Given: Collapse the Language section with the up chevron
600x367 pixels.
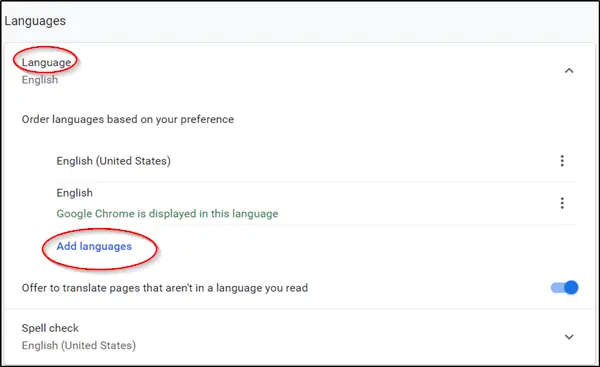Looking at the screenshot, I should point(569,71).
